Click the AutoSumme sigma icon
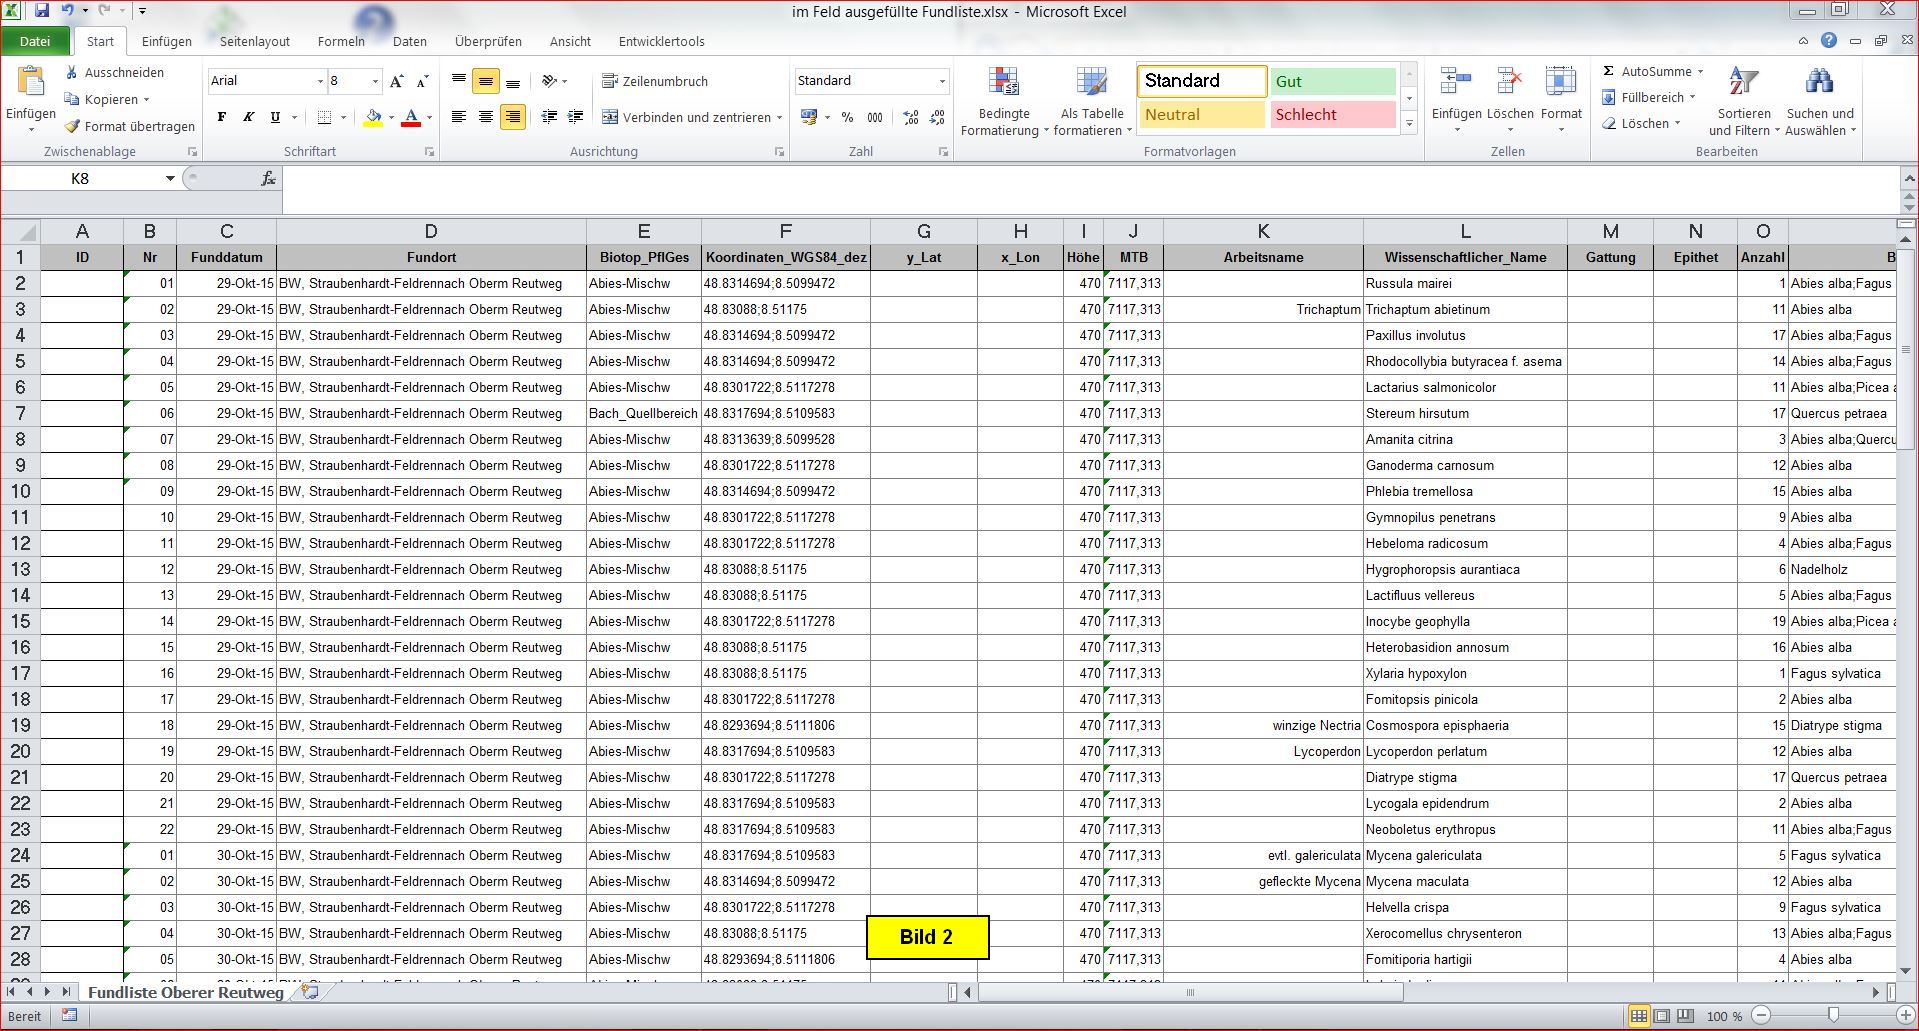This screenshot has width=1919, height=1031. pyautogui.click(x=1608, y=72)
